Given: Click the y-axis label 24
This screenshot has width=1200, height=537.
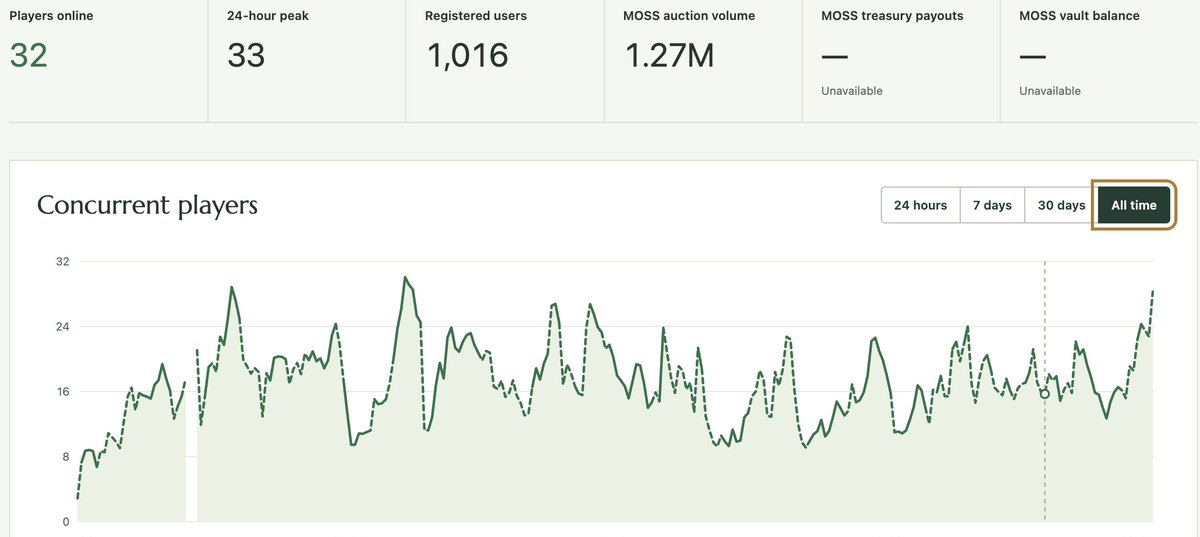Looking at the screenshot, I should 62,327.
